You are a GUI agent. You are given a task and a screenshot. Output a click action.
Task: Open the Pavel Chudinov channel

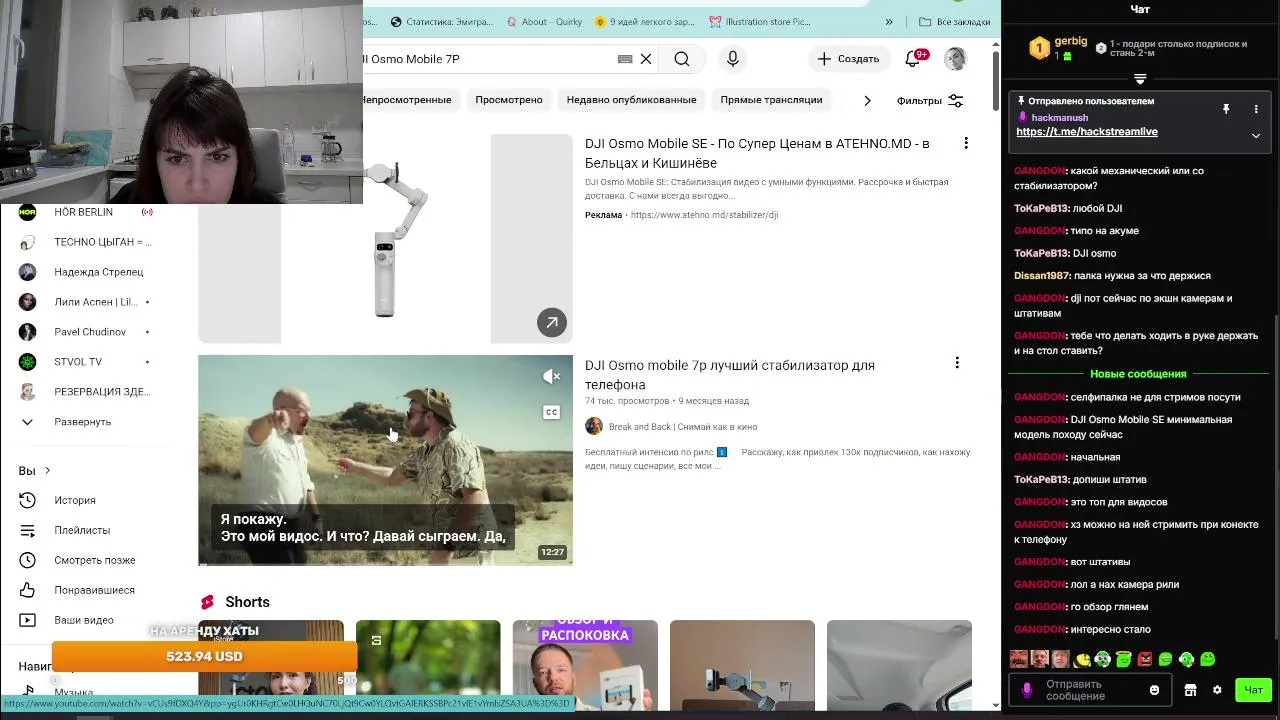point(90,332)
